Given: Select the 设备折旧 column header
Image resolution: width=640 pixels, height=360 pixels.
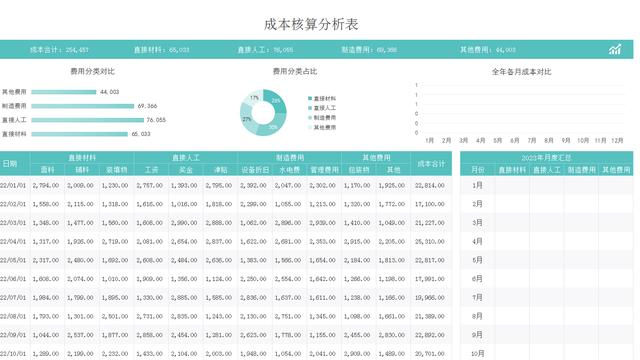Looking at the screenshot, I should pos(255,170).
